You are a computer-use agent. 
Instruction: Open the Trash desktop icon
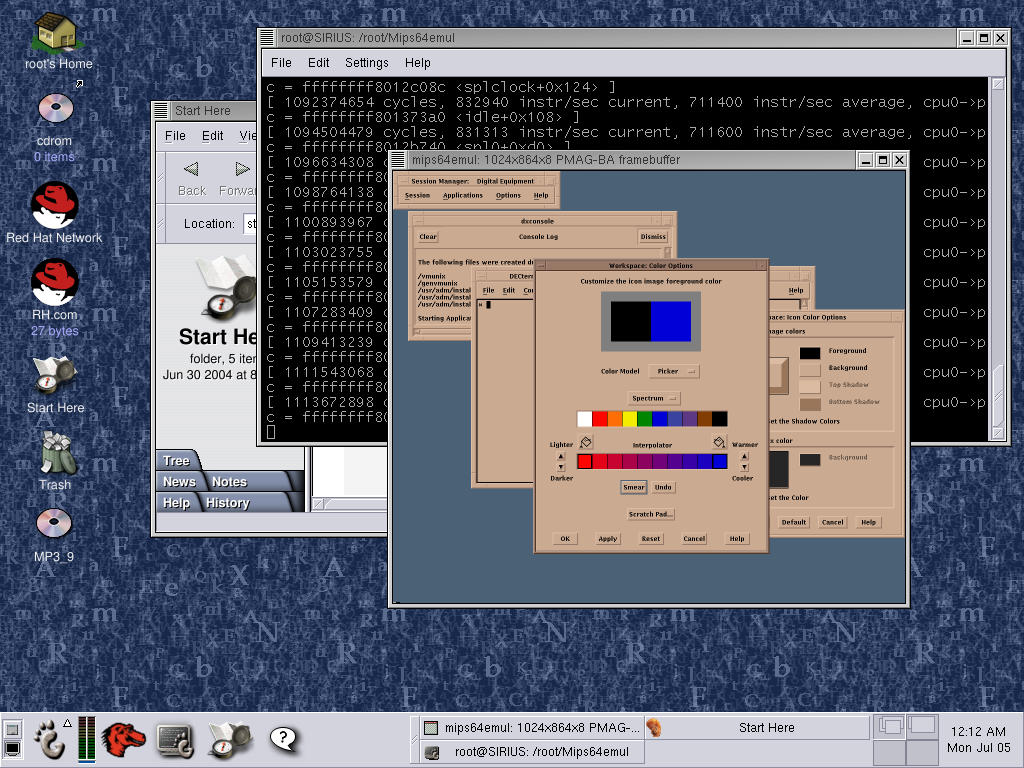(x=55, y=454)
